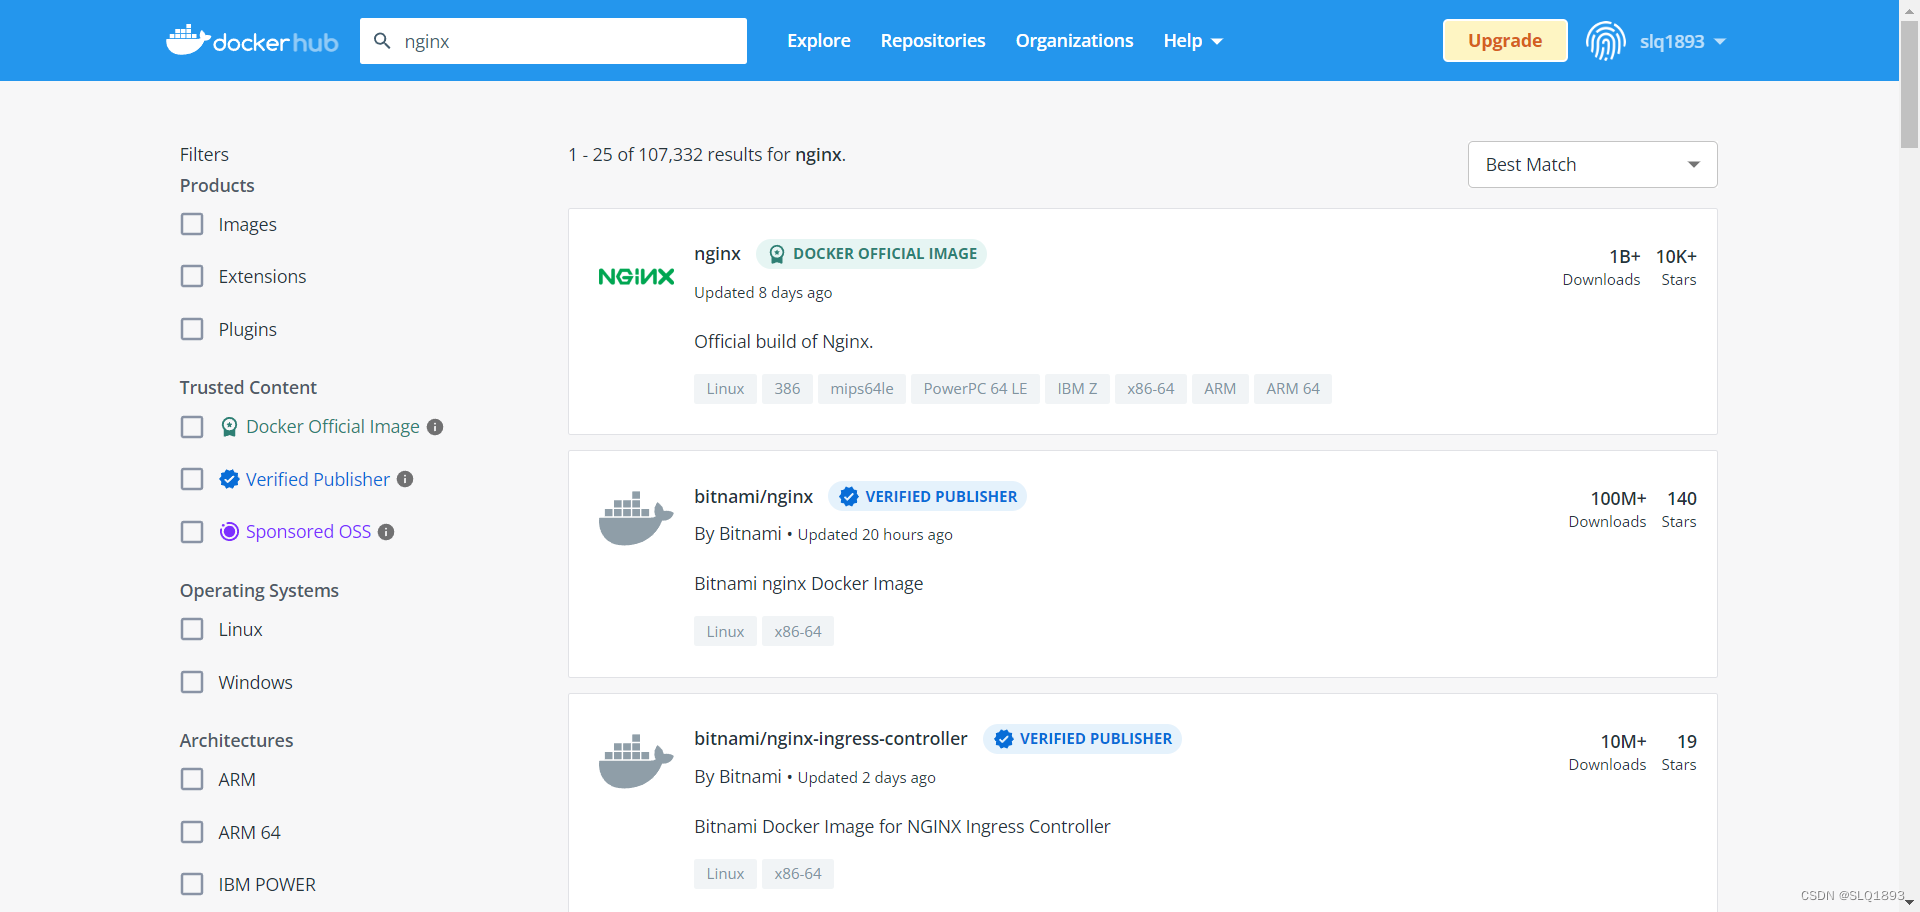Image resolution: width=1920 pixels, height=912 pixels.
Task: Click the mips64le tag on nginx
Action: coord(862,389)
